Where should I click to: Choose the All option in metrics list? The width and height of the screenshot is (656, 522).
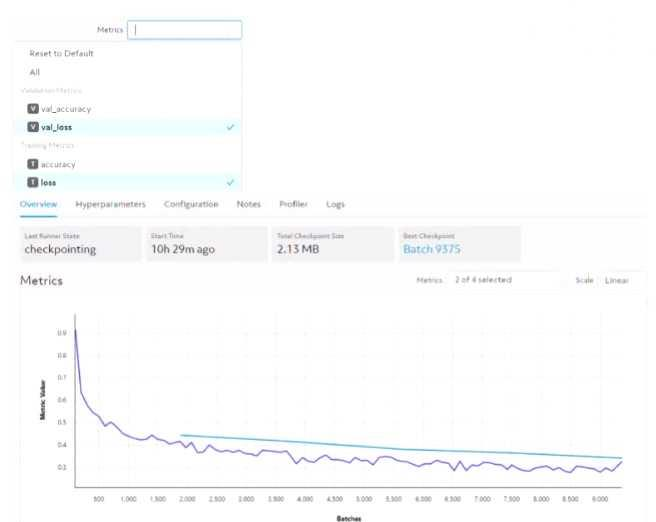click(x=35, y=72)
